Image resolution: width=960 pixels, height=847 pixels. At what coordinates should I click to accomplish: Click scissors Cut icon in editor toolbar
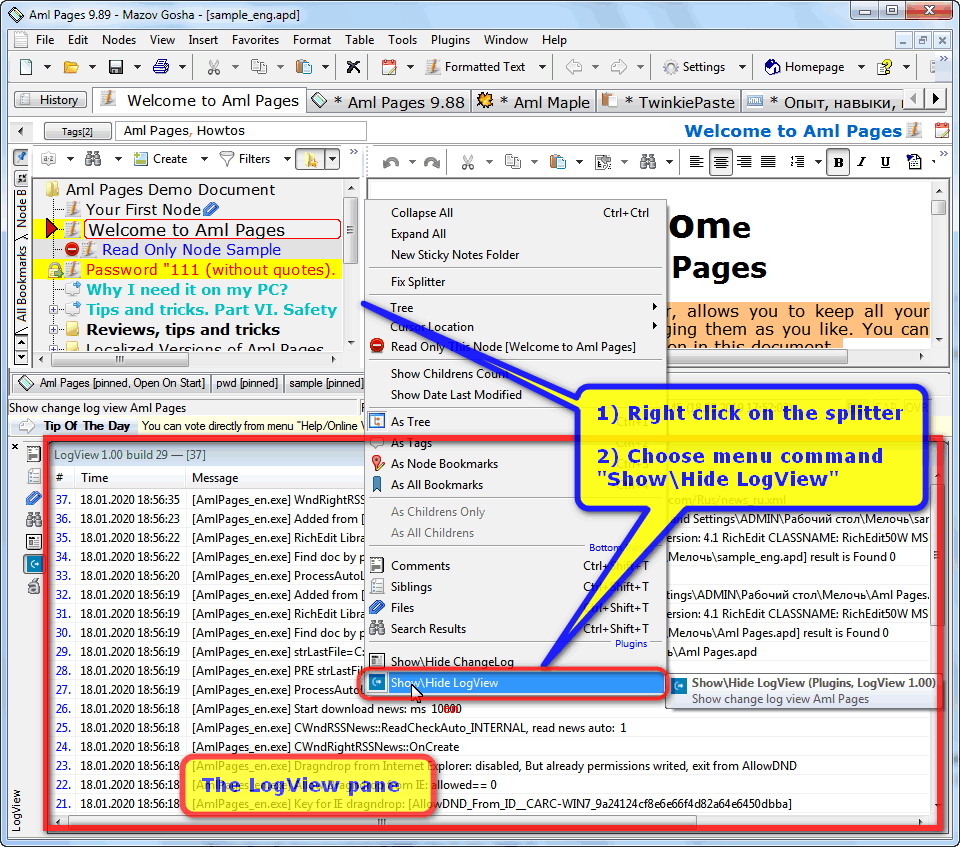click(468, 162)
